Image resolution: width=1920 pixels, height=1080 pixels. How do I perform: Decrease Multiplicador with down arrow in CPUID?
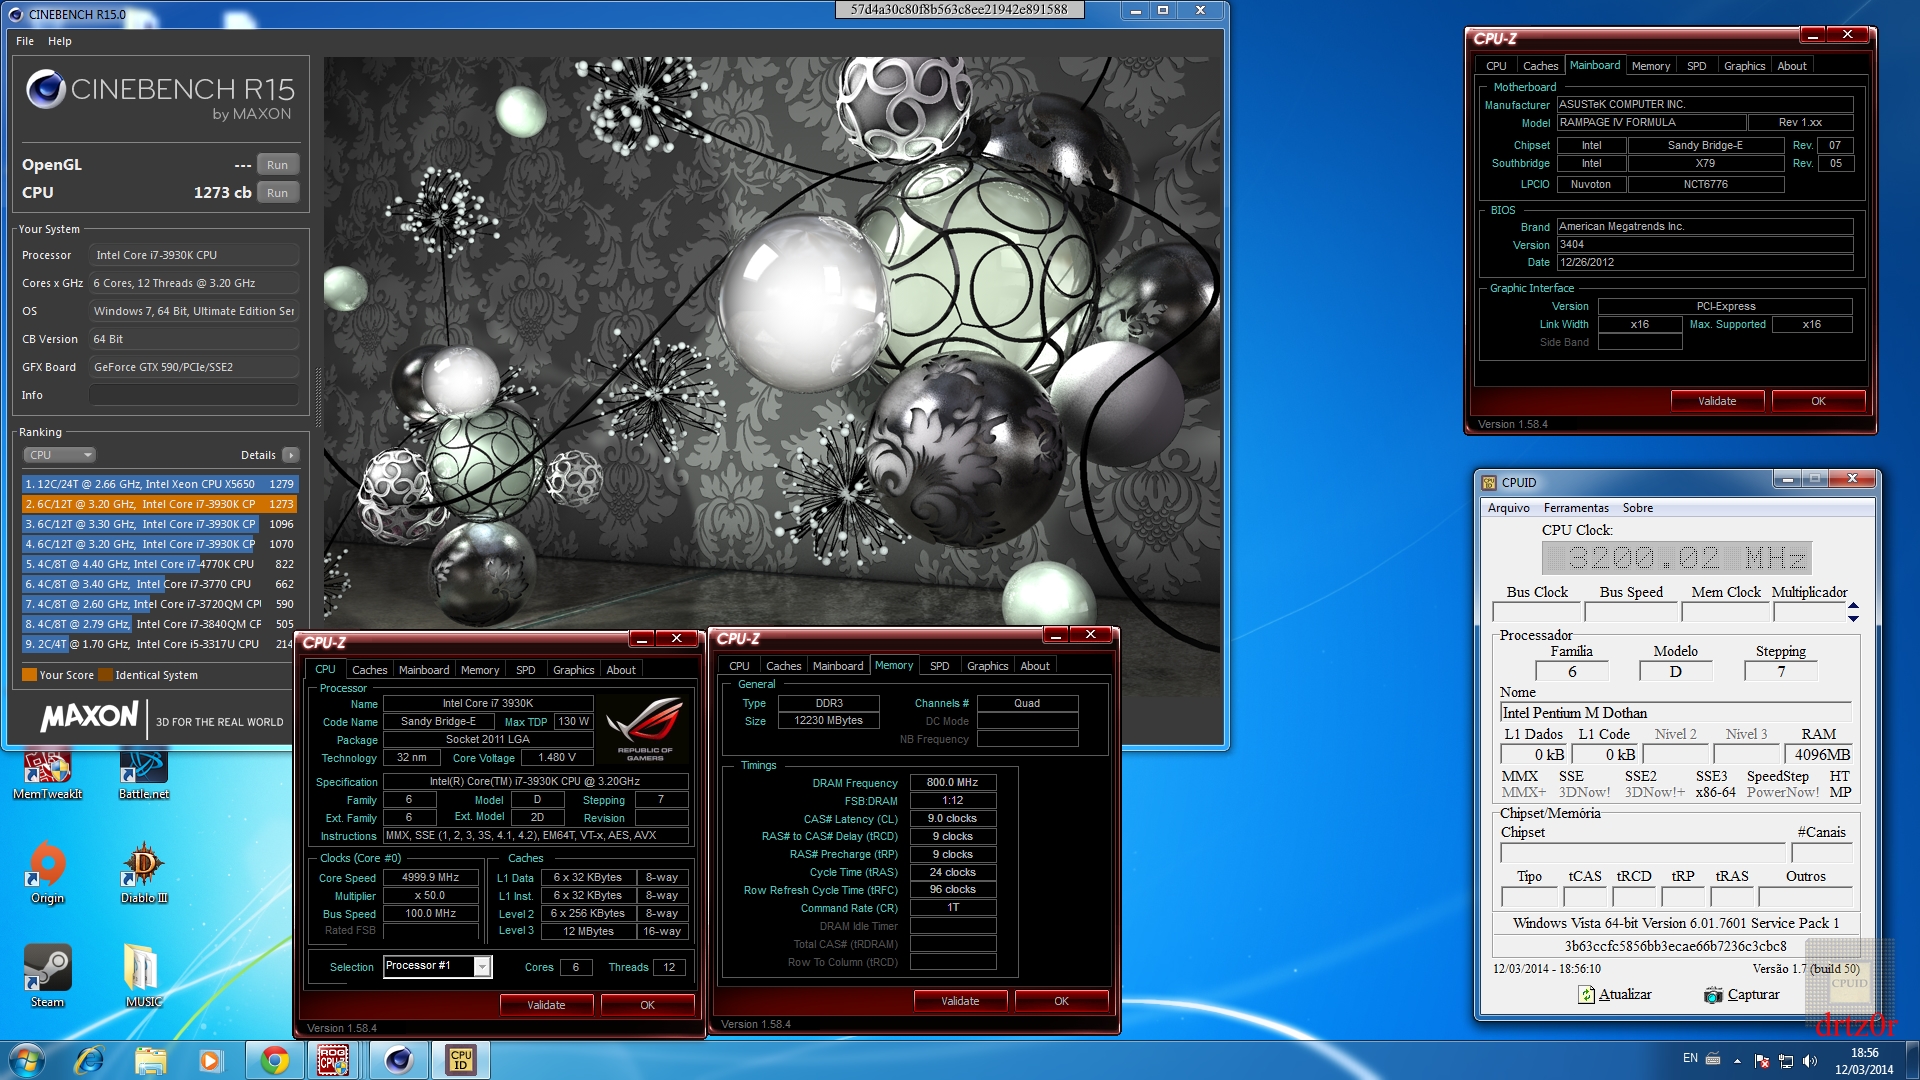1853,618
